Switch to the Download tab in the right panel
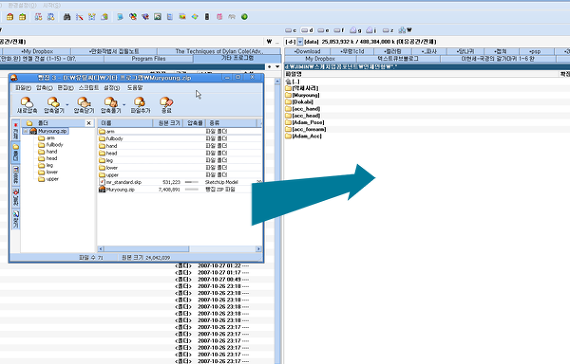The image size is (570, 364). point(307,51)
